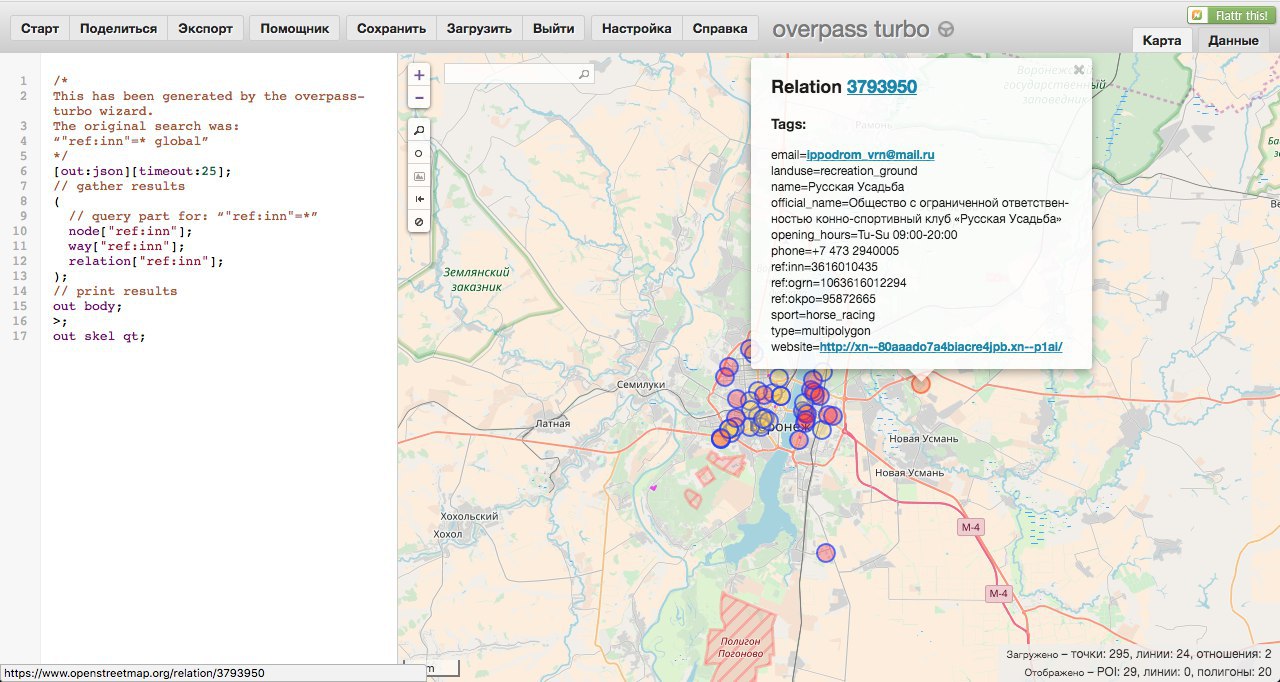Click the upper M-4 road shield
This screenshot has width=1280, height=682.
pyautogui.click(x=971, y=527)
